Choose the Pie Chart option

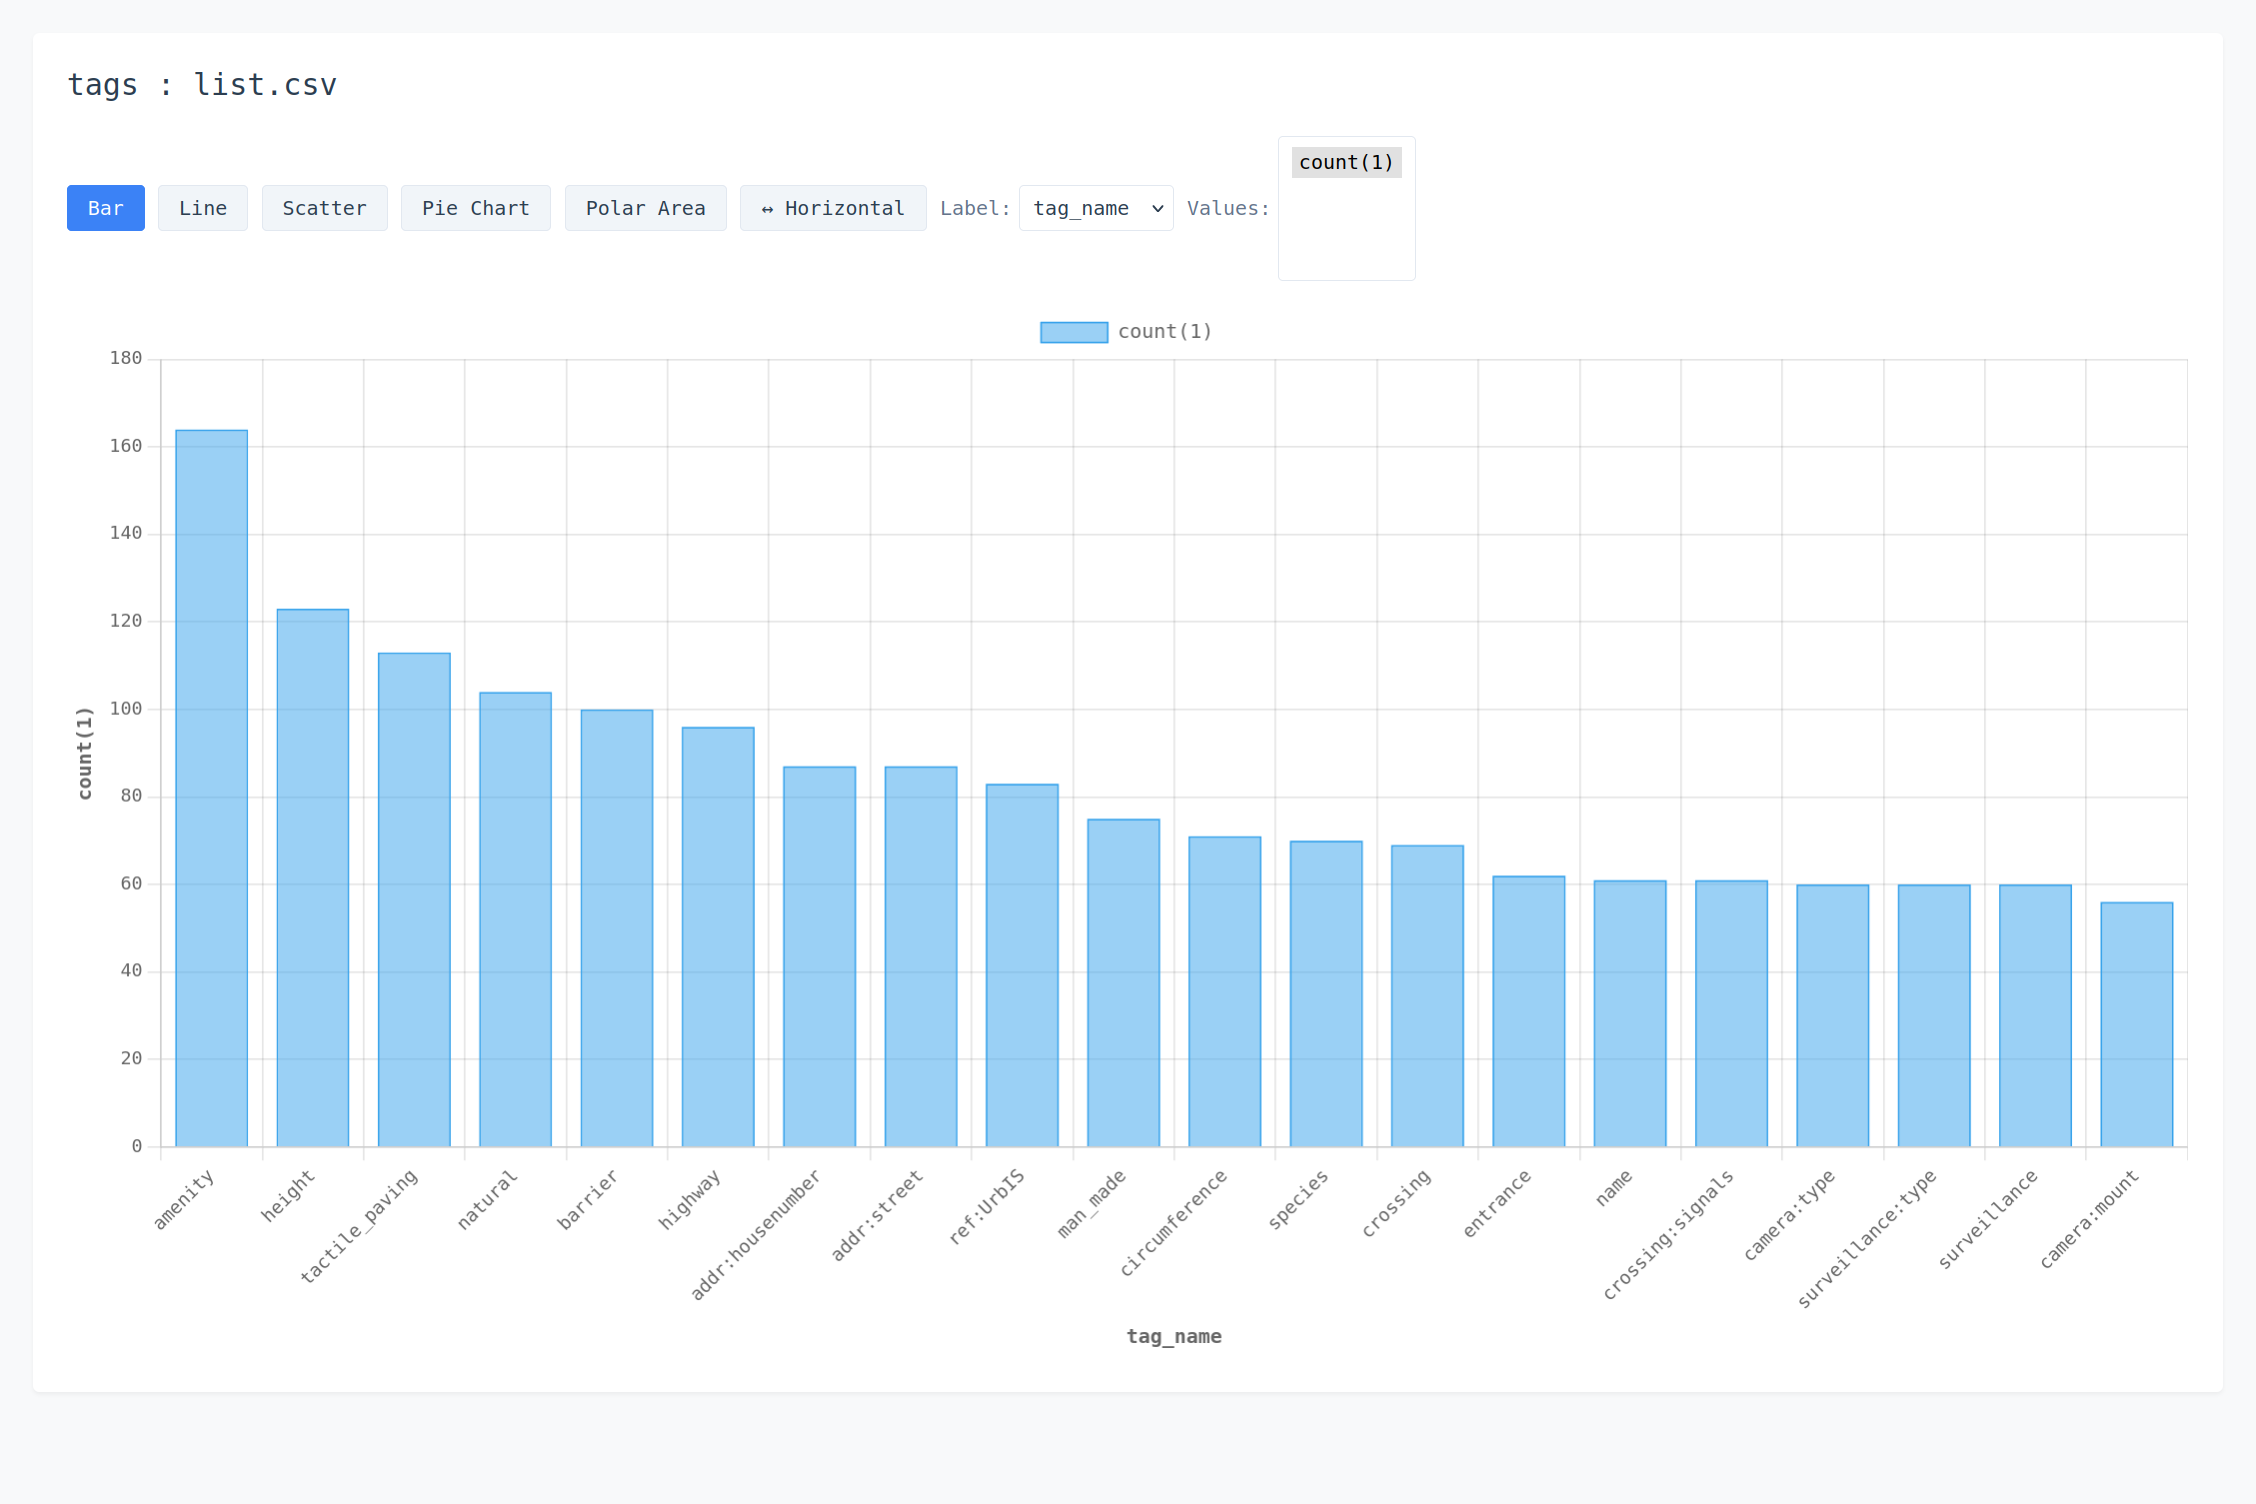tap(475, 208)
